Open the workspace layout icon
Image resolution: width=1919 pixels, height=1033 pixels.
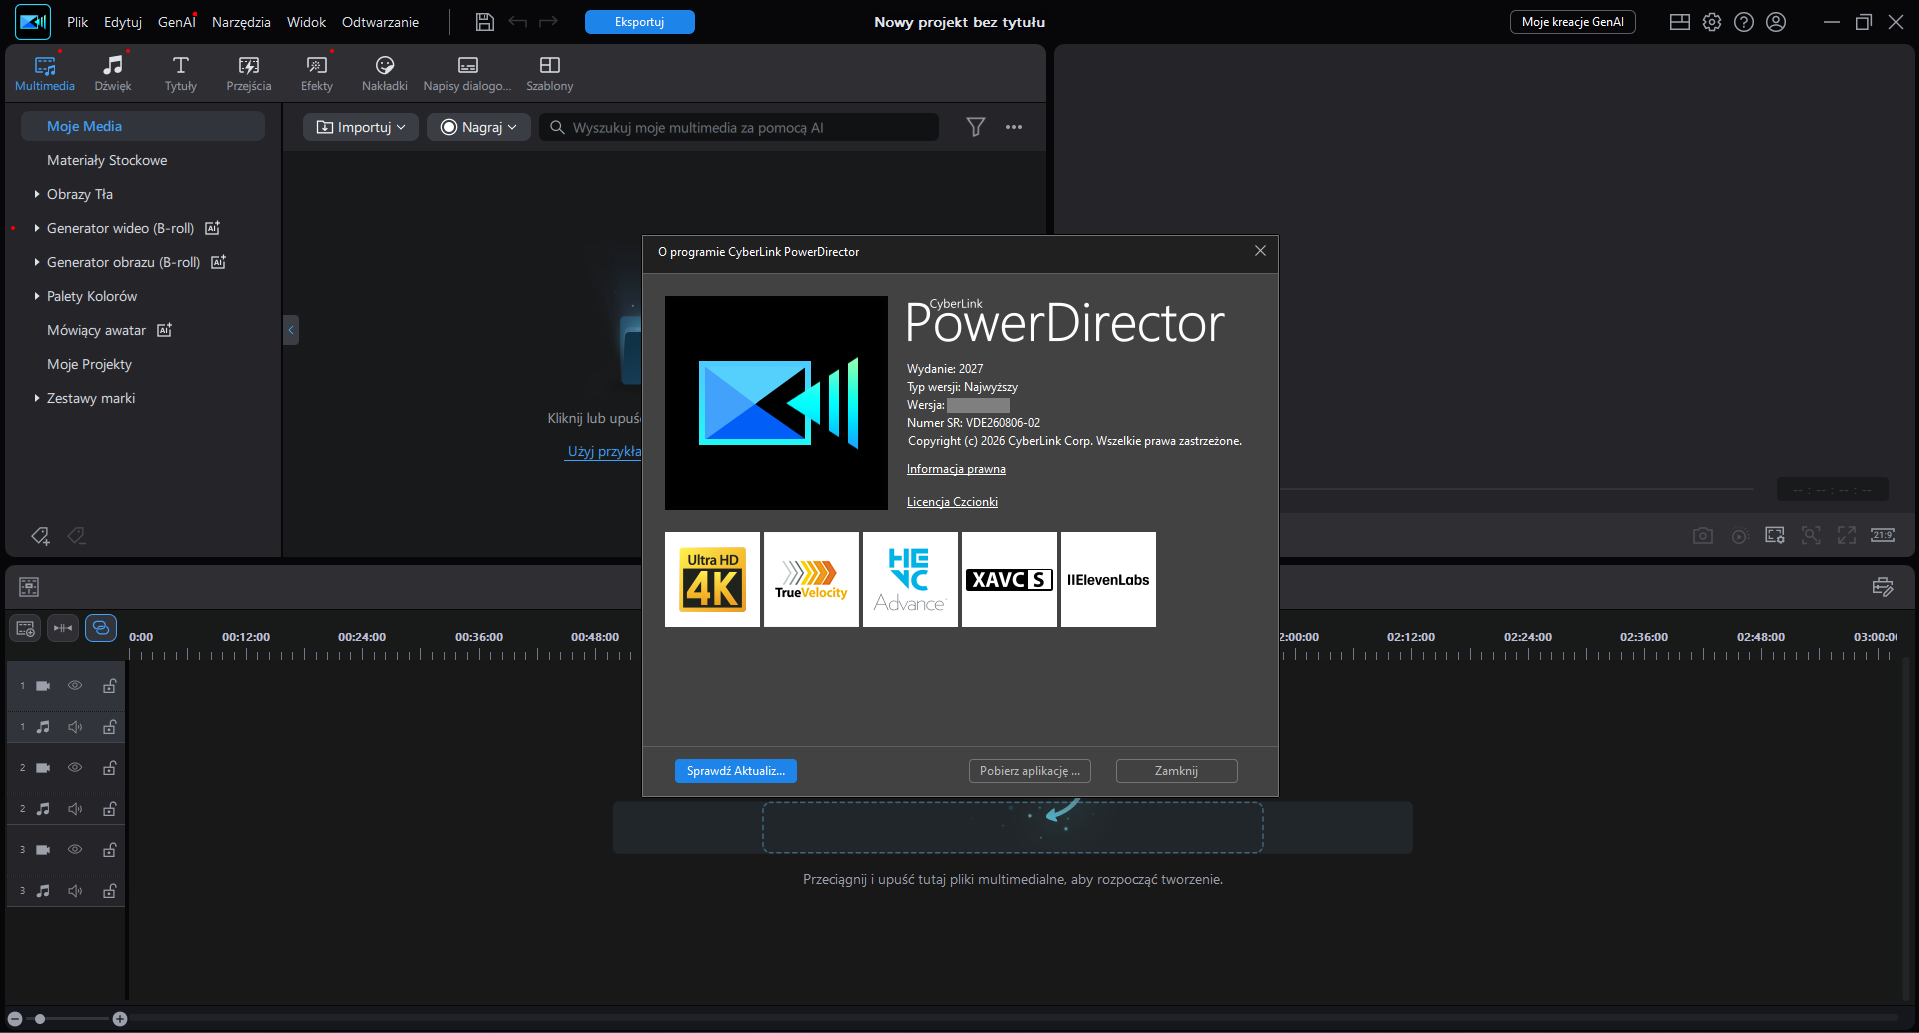tap(1680, 22)
